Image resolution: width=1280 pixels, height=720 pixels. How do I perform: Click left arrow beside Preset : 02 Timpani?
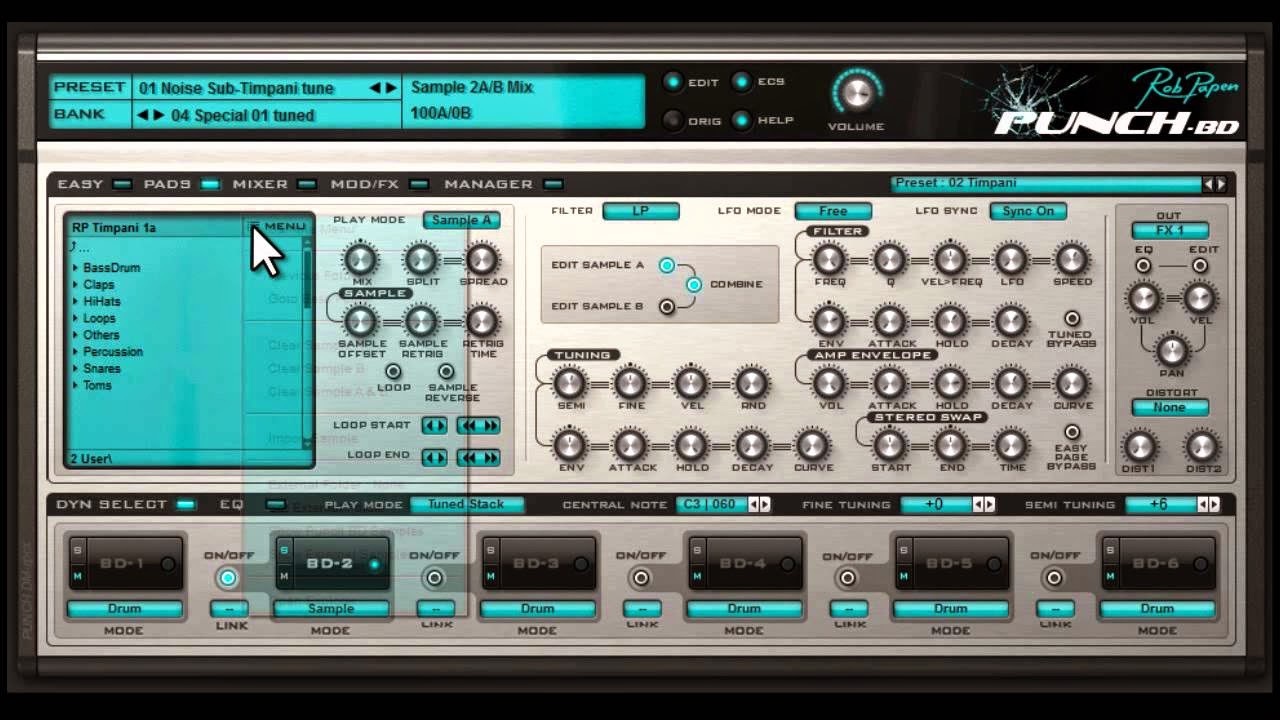click(x=1208, y=184)
